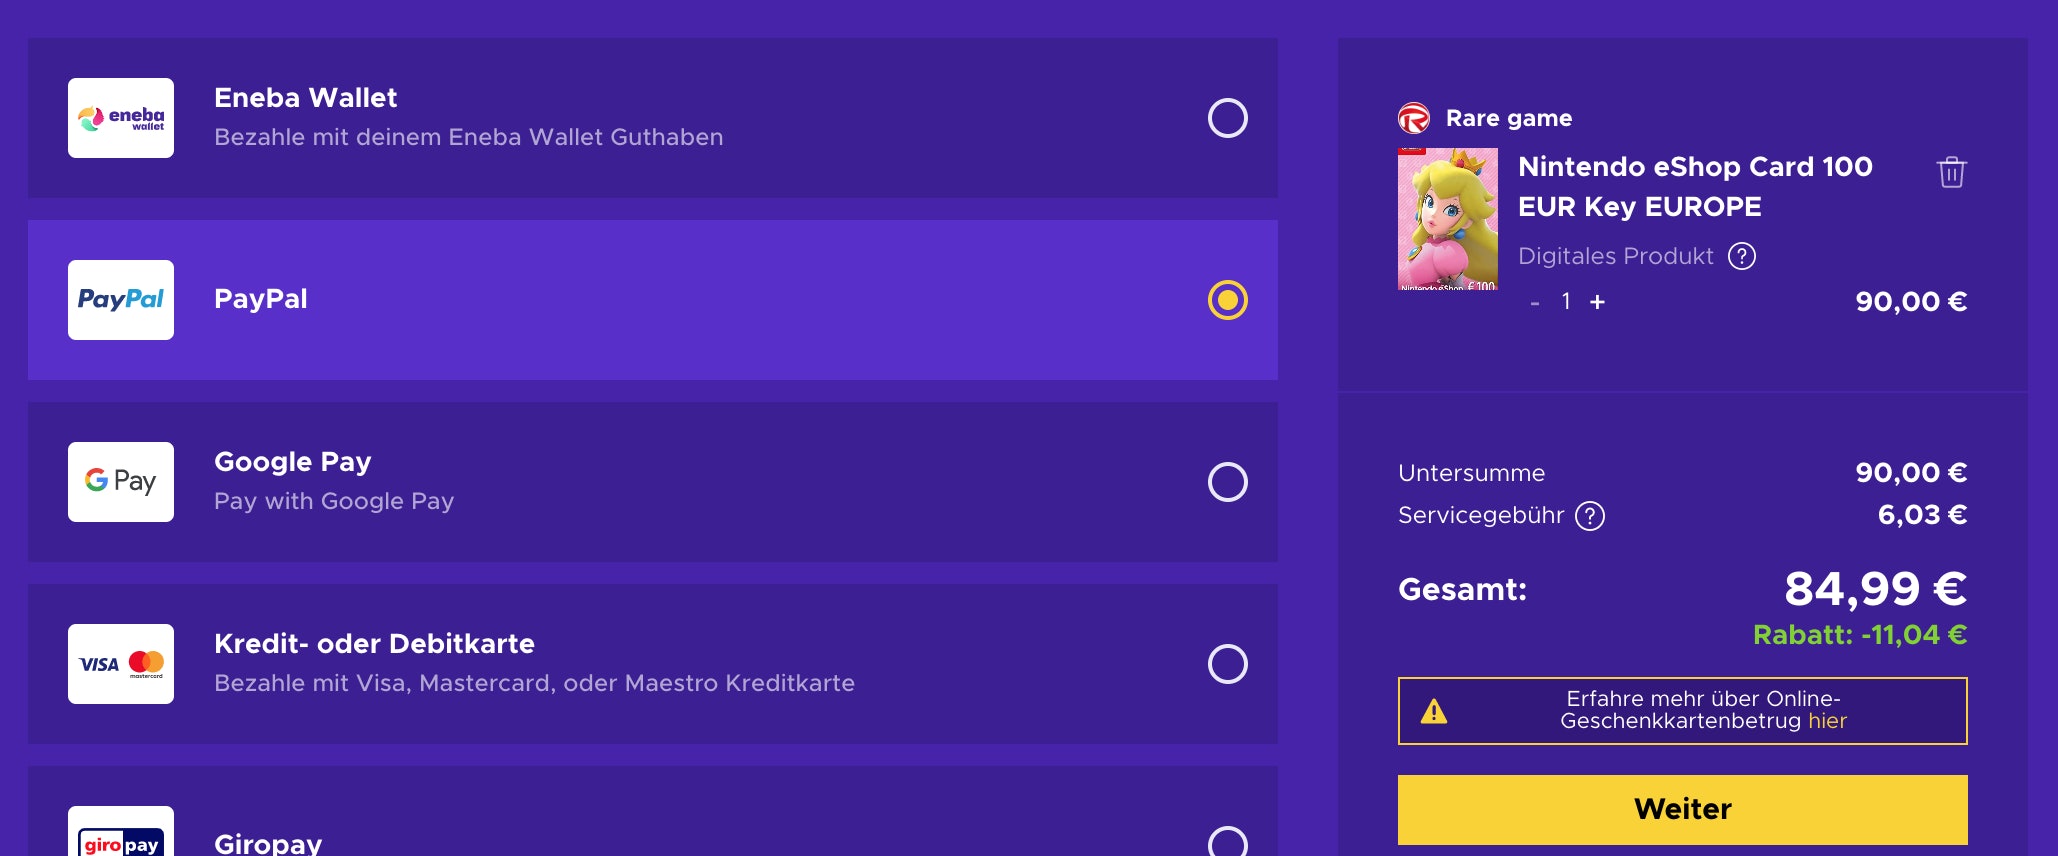Open the Digitales Produkt info tooltip
Viewport: 2058px width, 856px height.
click(x=1742, y=256)
